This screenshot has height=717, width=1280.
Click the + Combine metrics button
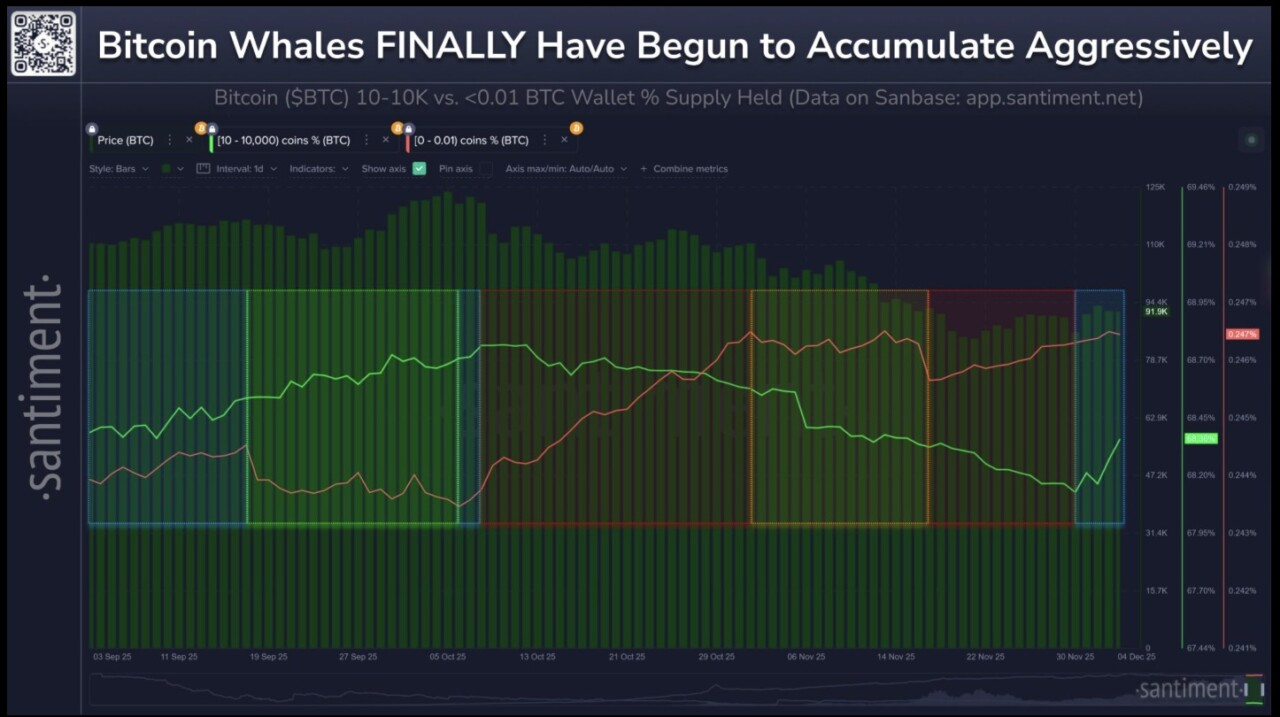click(x=684, y=168)
